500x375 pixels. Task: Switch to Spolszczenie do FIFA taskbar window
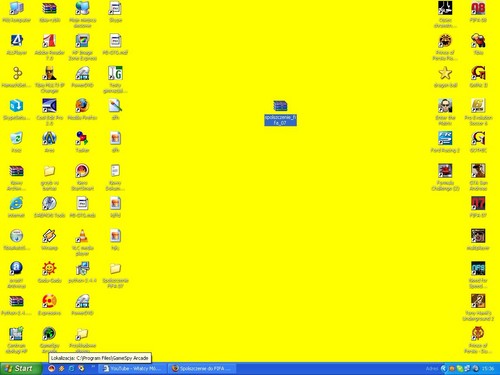coord(202,369)
